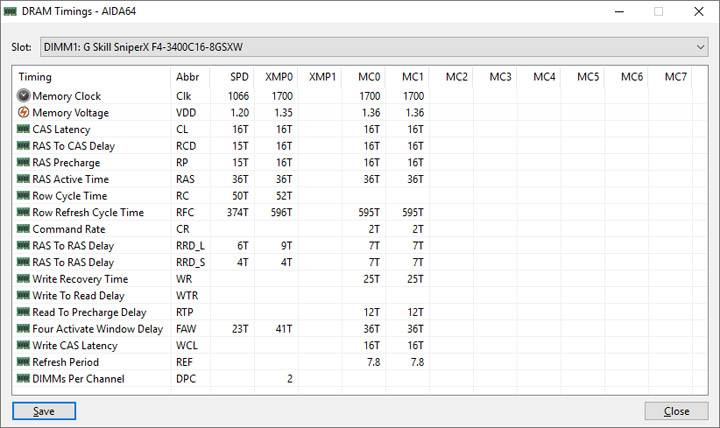Select the Memory Voltage row label
This screenshot has height=428, width=720.
[x=71, y=113]
